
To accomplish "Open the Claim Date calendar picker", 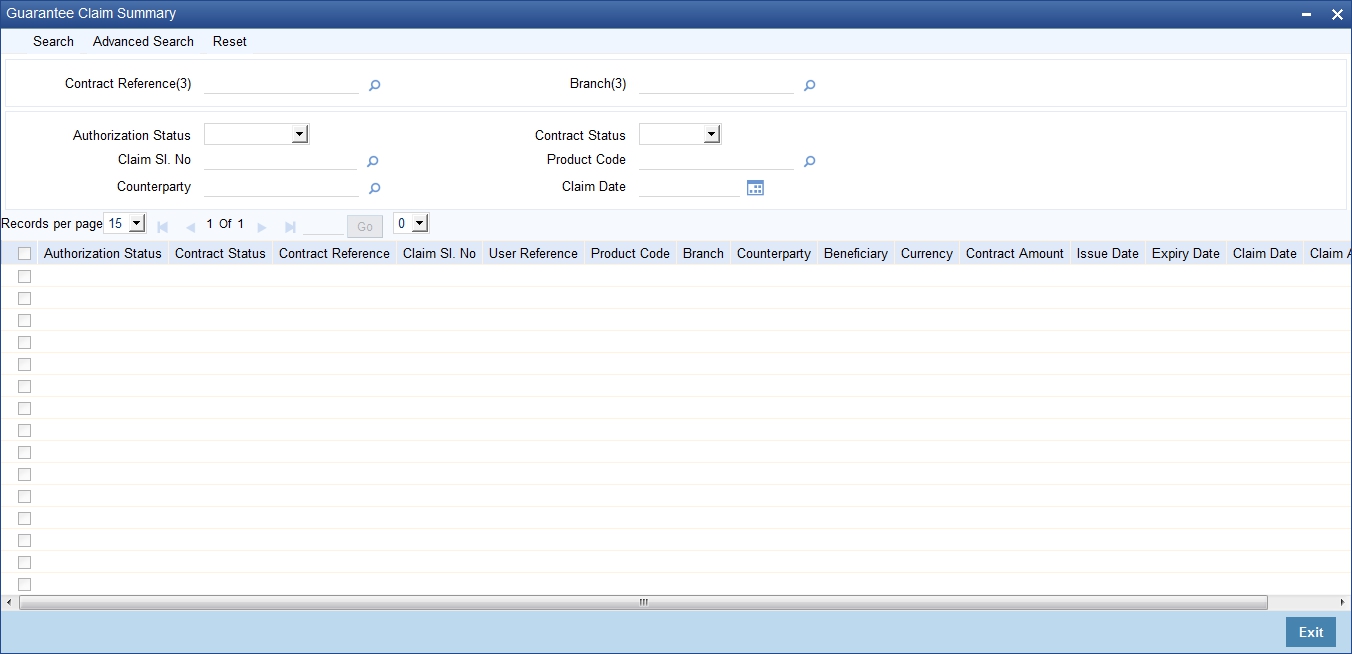I will point(756,187).
